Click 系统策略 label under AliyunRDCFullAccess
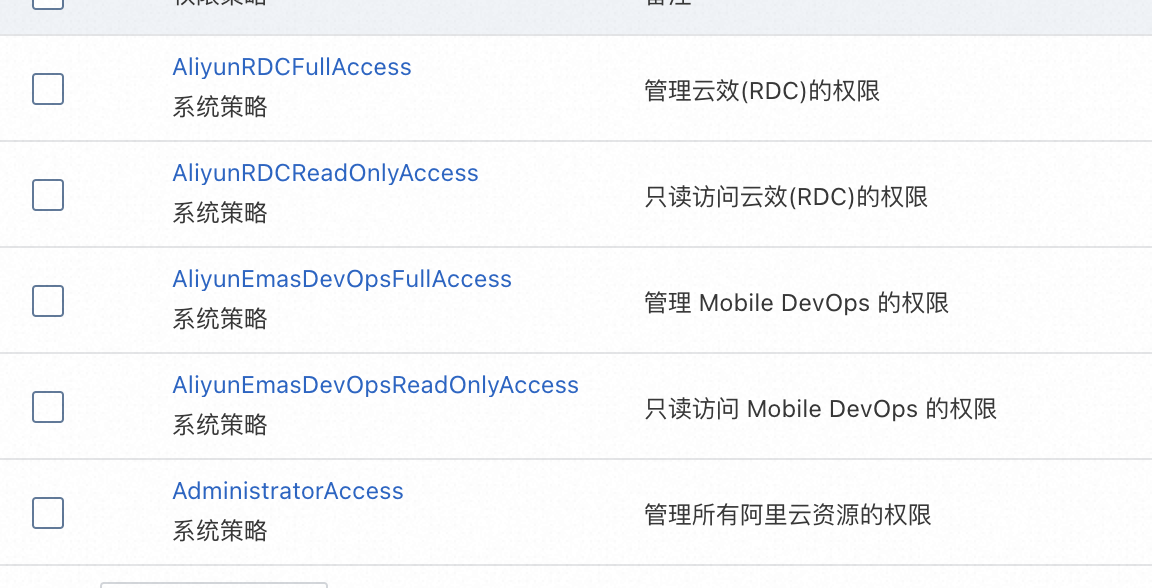Screen dimensions: 1152x588 220,107
